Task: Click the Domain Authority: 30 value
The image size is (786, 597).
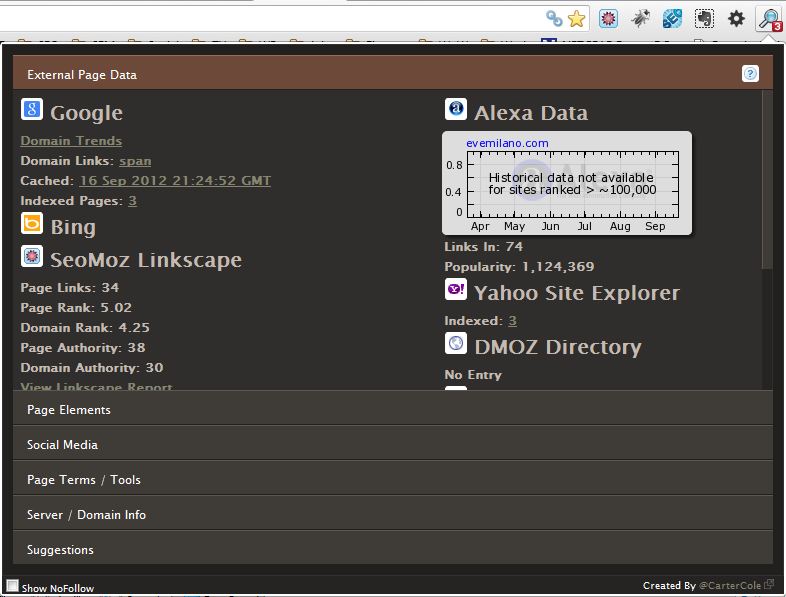Action: click(92, 368)
